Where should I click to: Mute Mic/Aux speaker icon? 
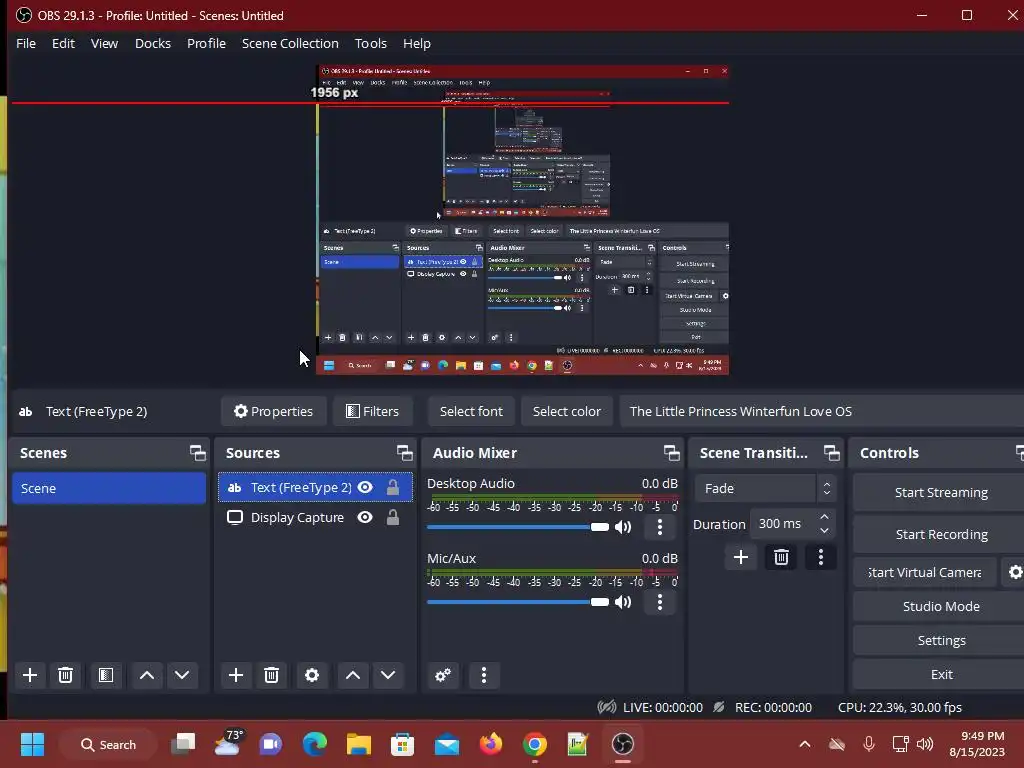[x=623, y=602]
